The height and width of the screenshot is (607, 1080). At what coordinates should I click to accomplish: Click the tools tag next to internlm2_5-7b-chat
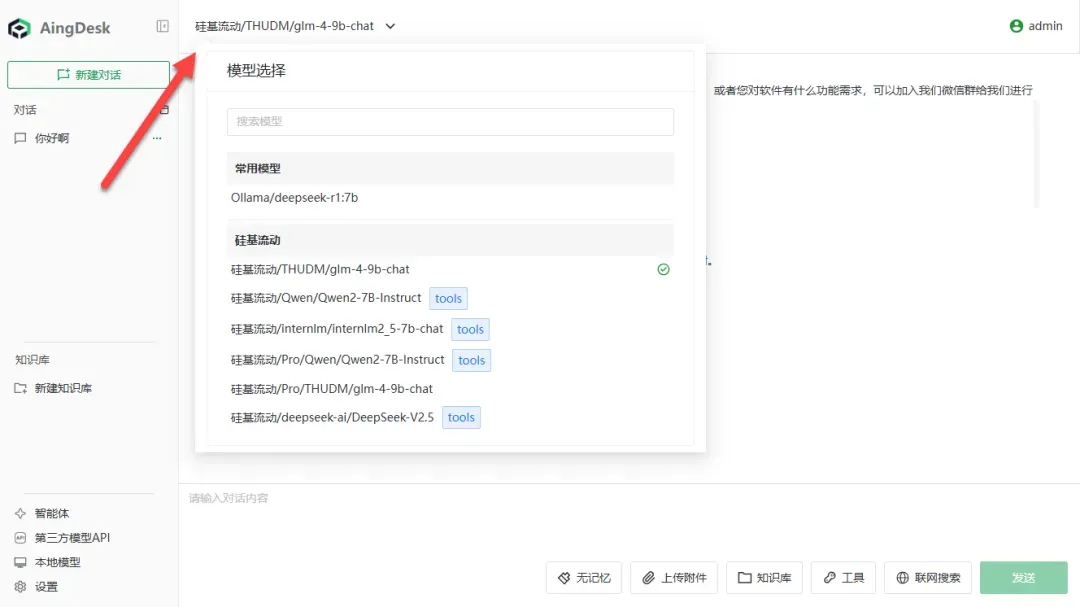pyautogui.click(x=470, y=329)
